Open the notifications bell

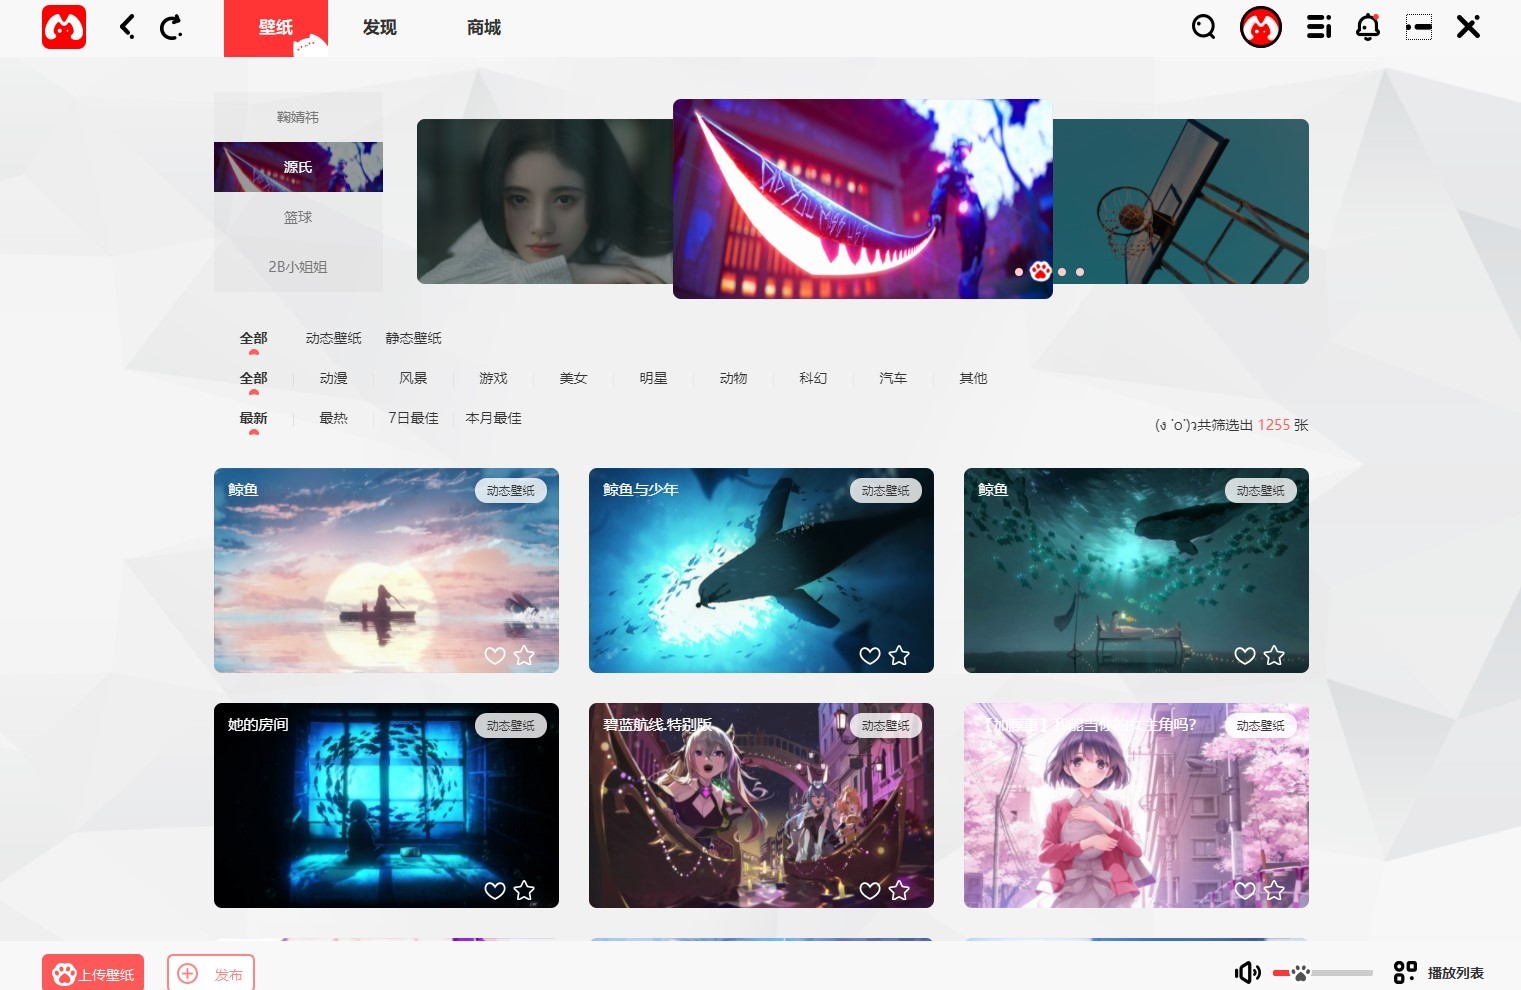click(x=1367, y=27)
